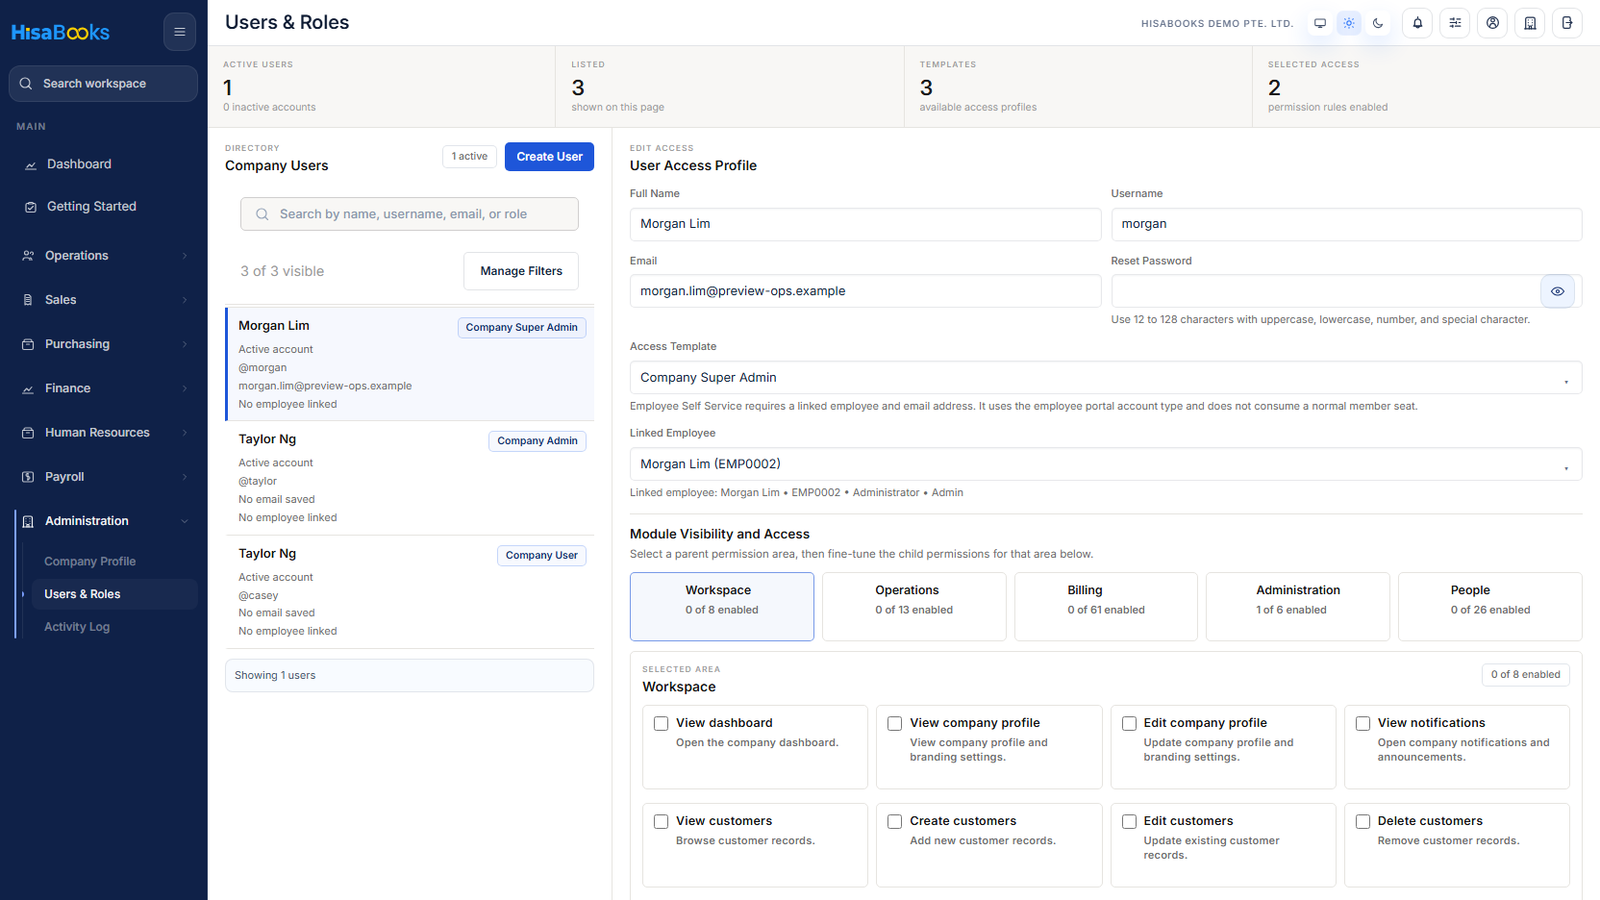Image resolution: width=1600 pixels, height=900 pixels.
Task: Click the Sales document icon
Action: 28,300
